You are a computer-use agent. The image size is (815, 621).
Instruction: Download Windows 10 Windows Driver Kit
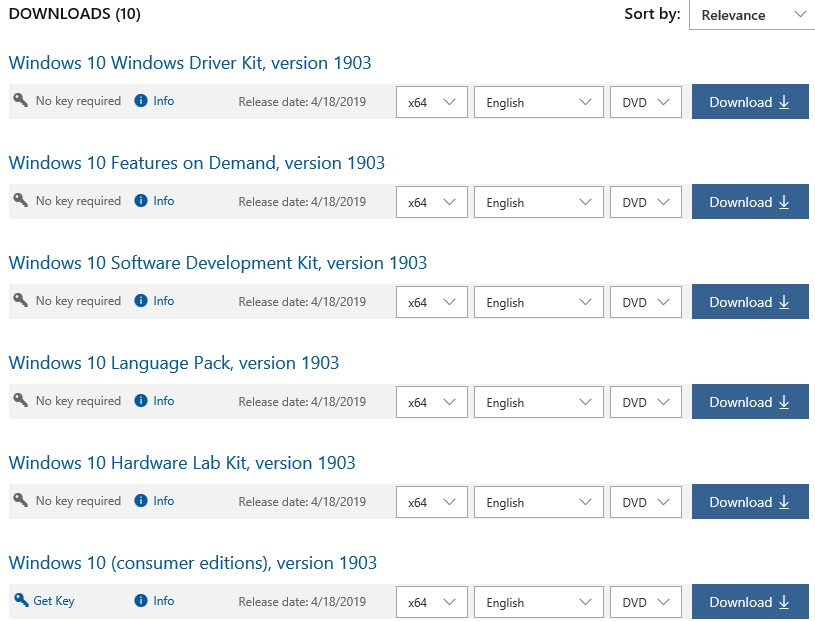tap(749, 102)
